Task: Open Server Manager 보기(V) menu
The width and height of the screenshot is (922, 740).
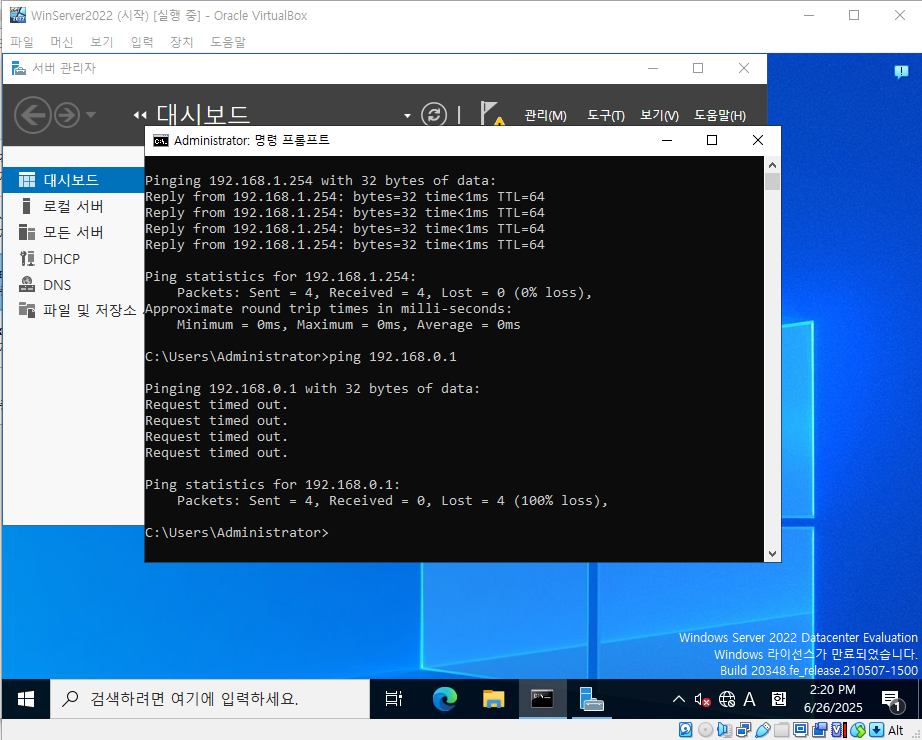Action: pyautogui.click(x=659, y=115)
